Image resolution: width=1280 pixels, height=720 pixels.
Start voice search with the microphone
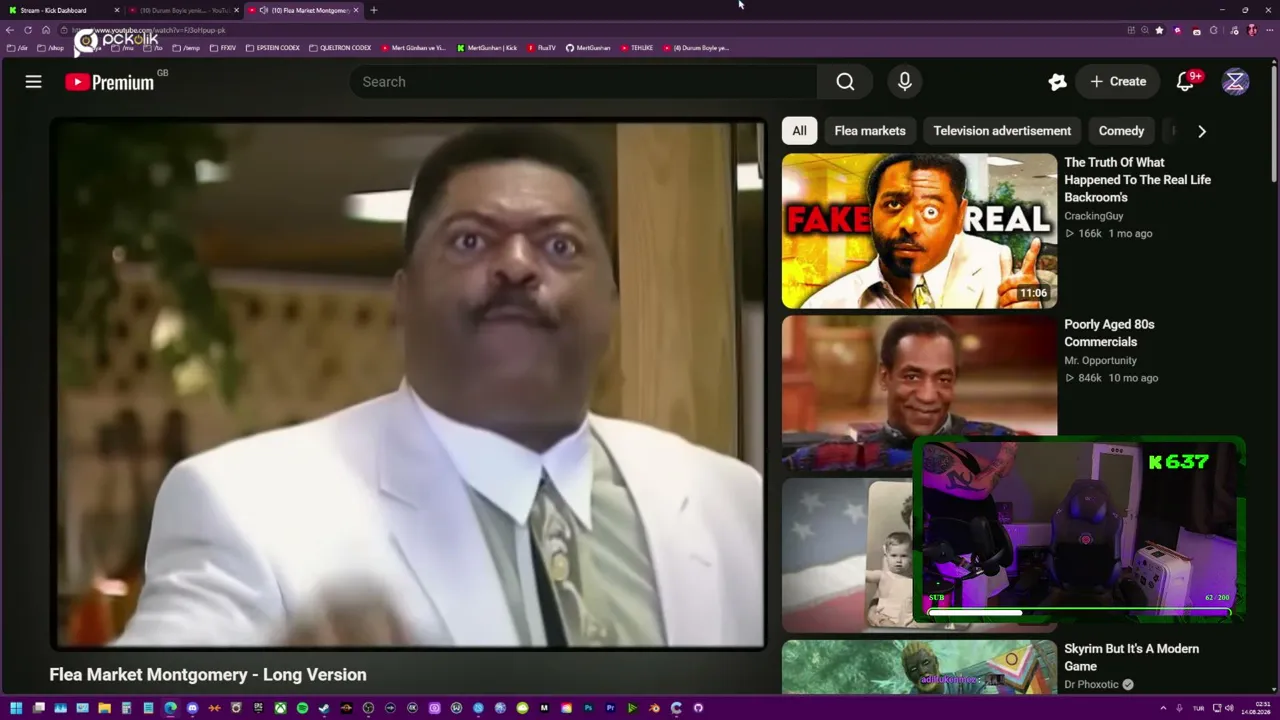(x=905, y=82)
